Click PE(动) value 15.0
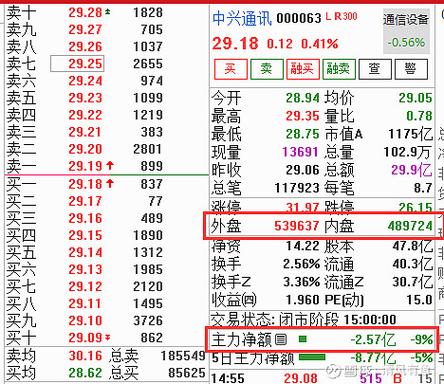The height and width of the screenshot is (384, 444). pos(419,300)
